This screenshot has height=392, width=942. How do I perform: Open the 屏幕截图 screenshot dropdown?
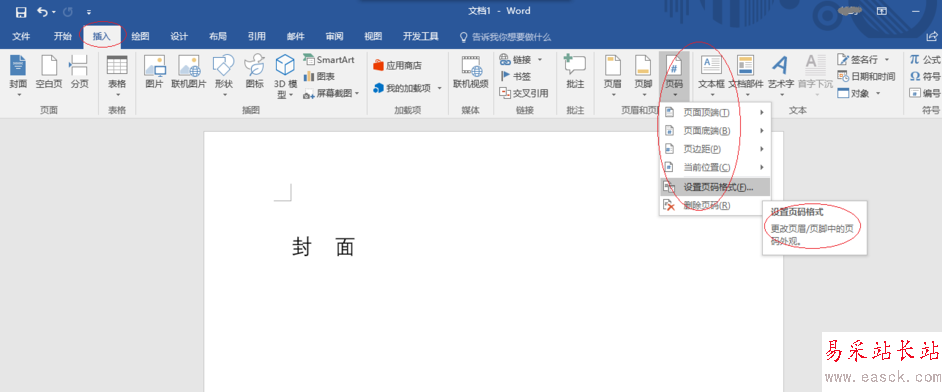coord(331,94)
